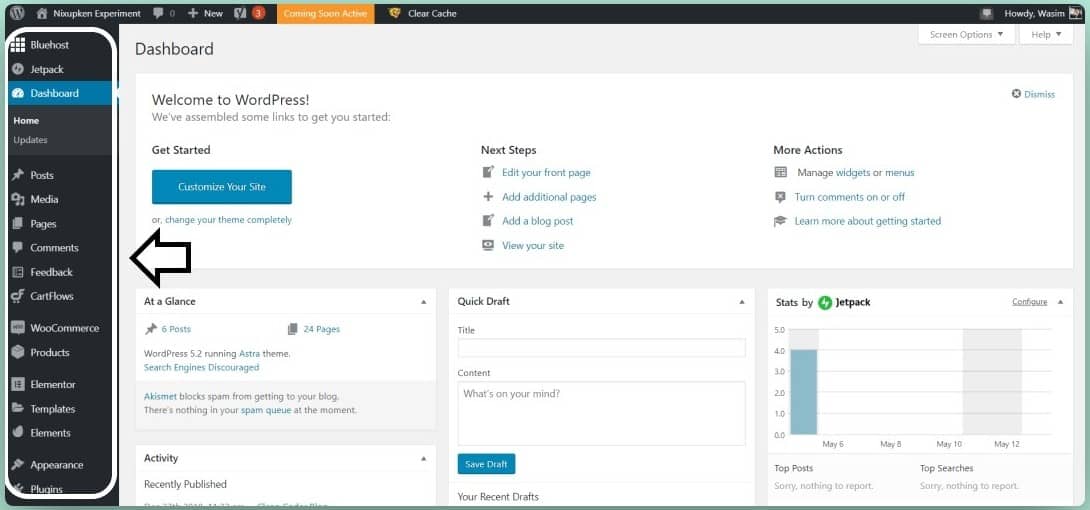Collapse the Stats by Jetpack widget
Image resolution: width=1090 pixels, height=510 pixels.
click(1060, 302)
